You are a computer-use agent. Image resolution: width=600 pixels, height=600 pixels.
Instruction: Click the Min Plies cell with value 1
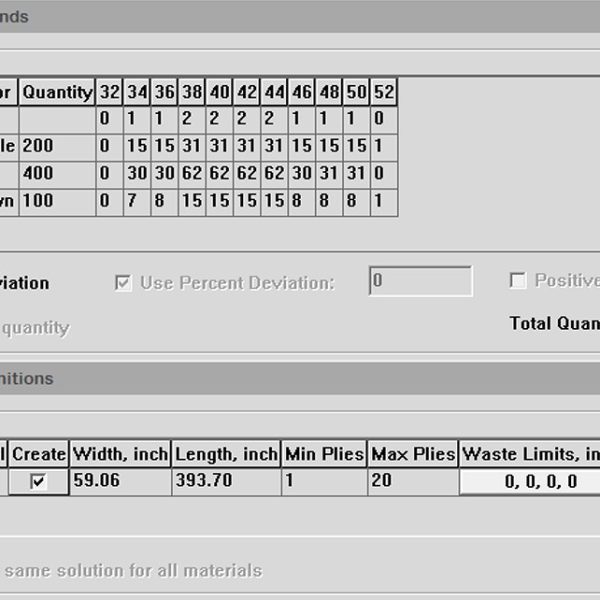(323, 482)
